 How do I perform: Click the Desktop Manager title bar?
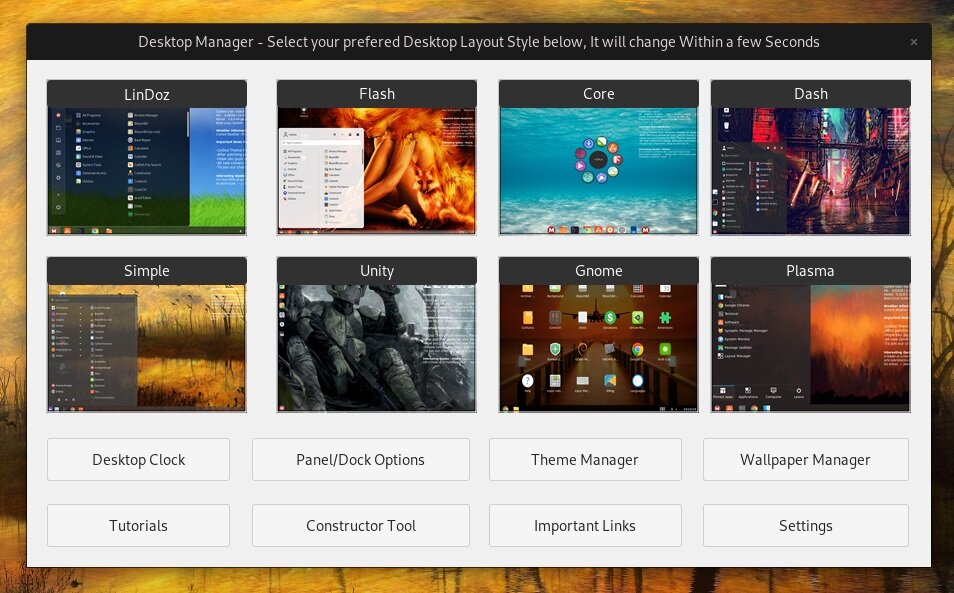(477, 42)
